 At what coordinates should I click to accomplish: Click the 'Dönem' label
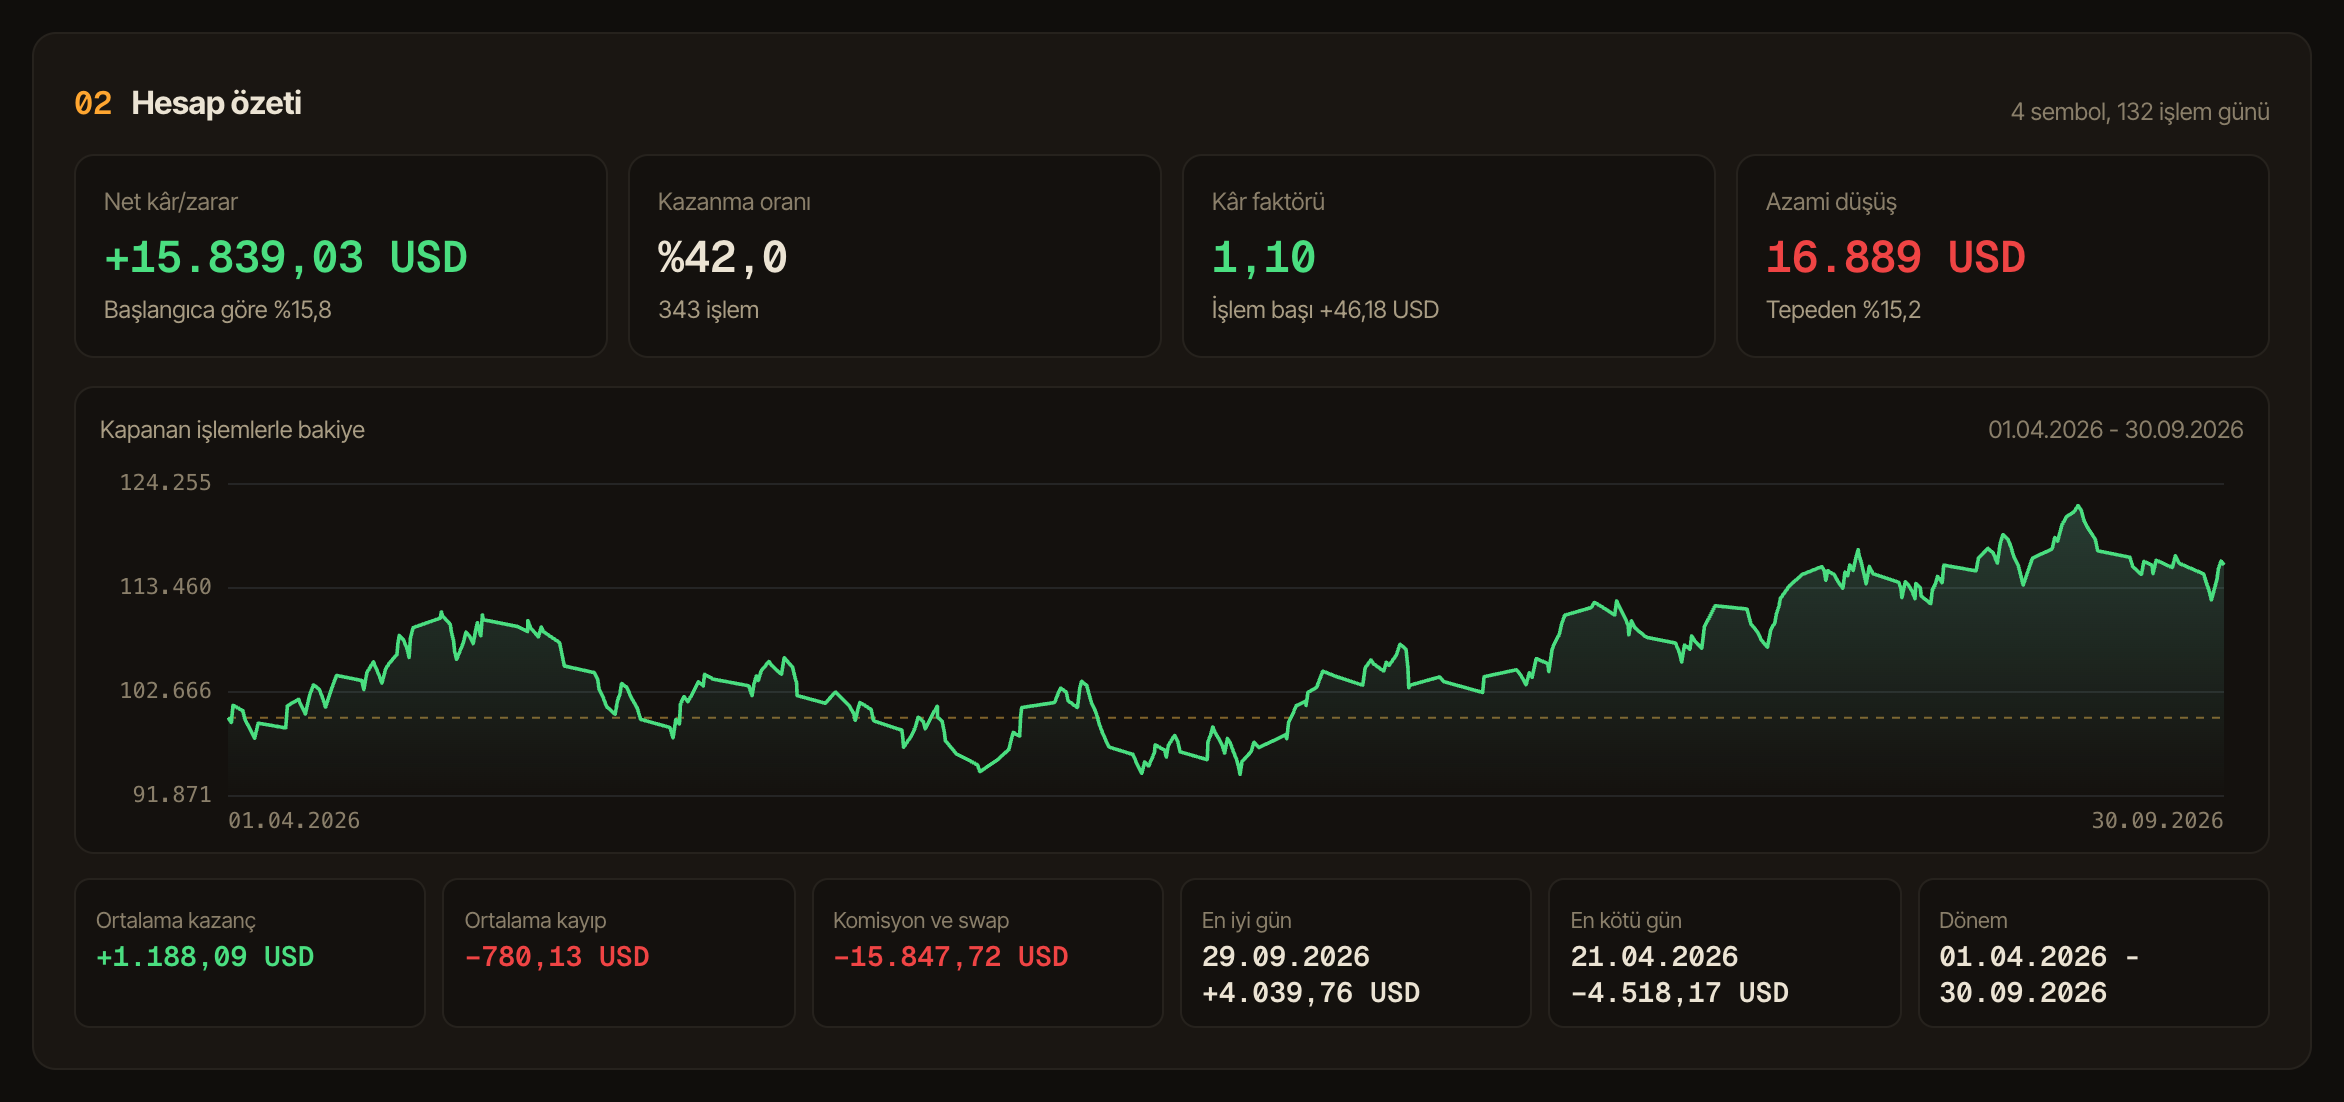(x=1973, y=920)
